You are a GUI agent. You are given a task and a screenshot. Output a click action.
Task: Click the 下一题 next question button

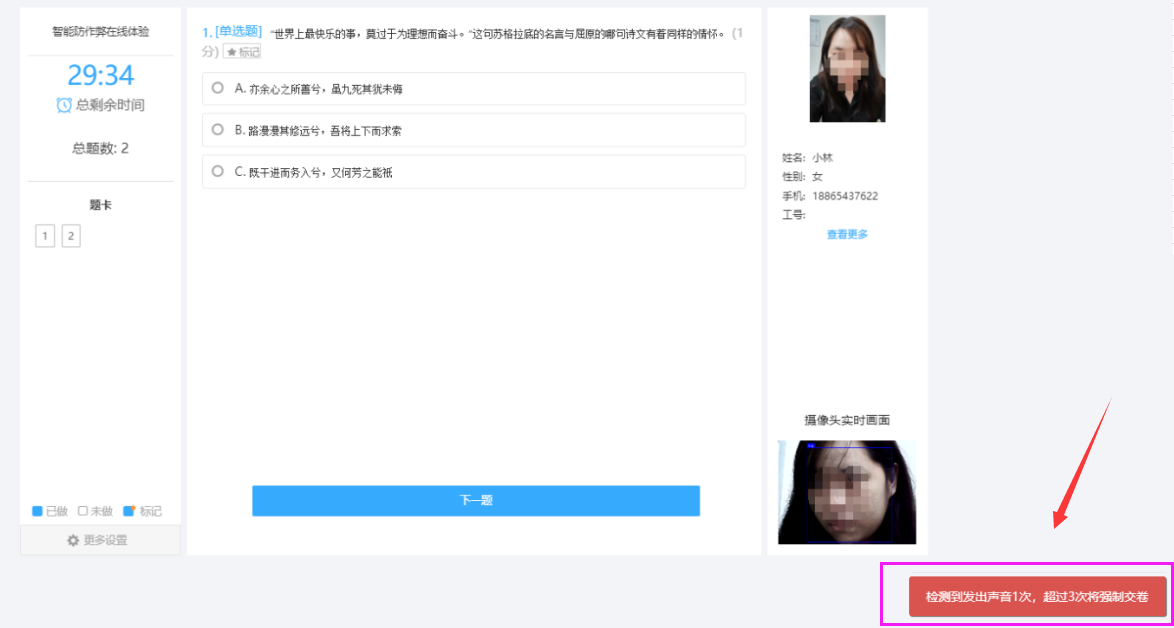(476, 501)
